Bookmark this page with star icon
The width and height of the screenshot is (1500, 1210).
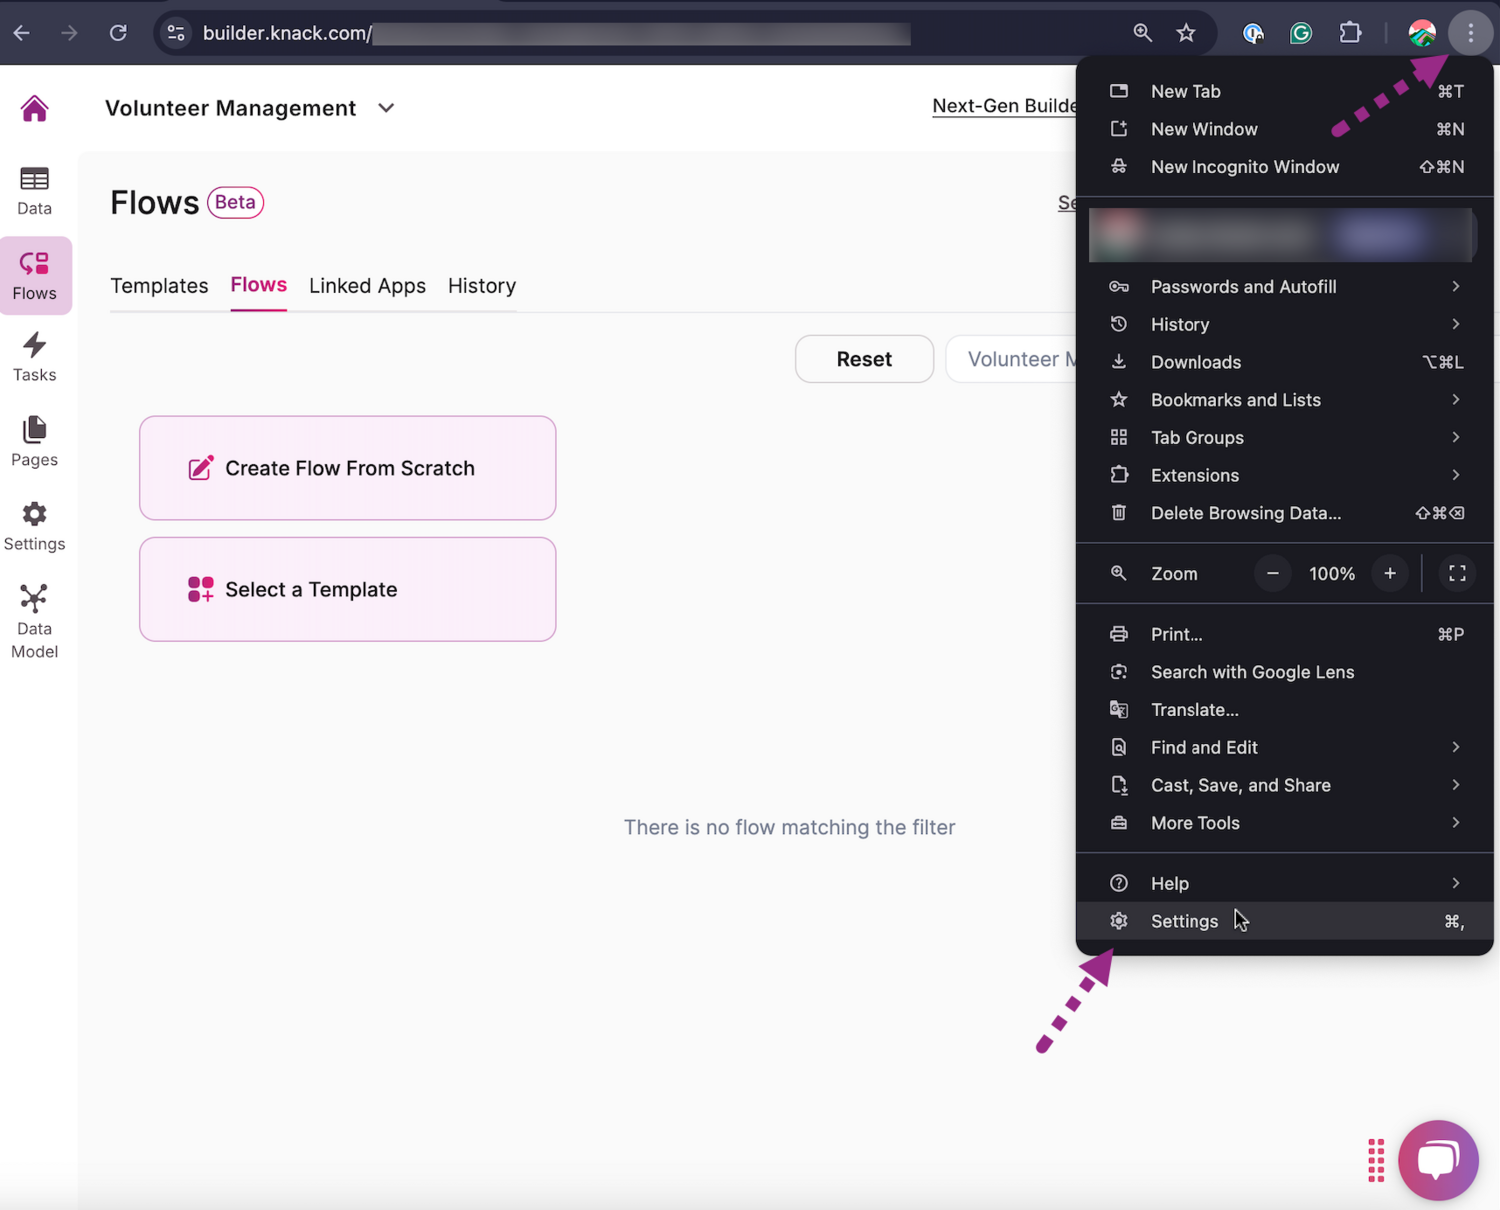(1186, 33)
